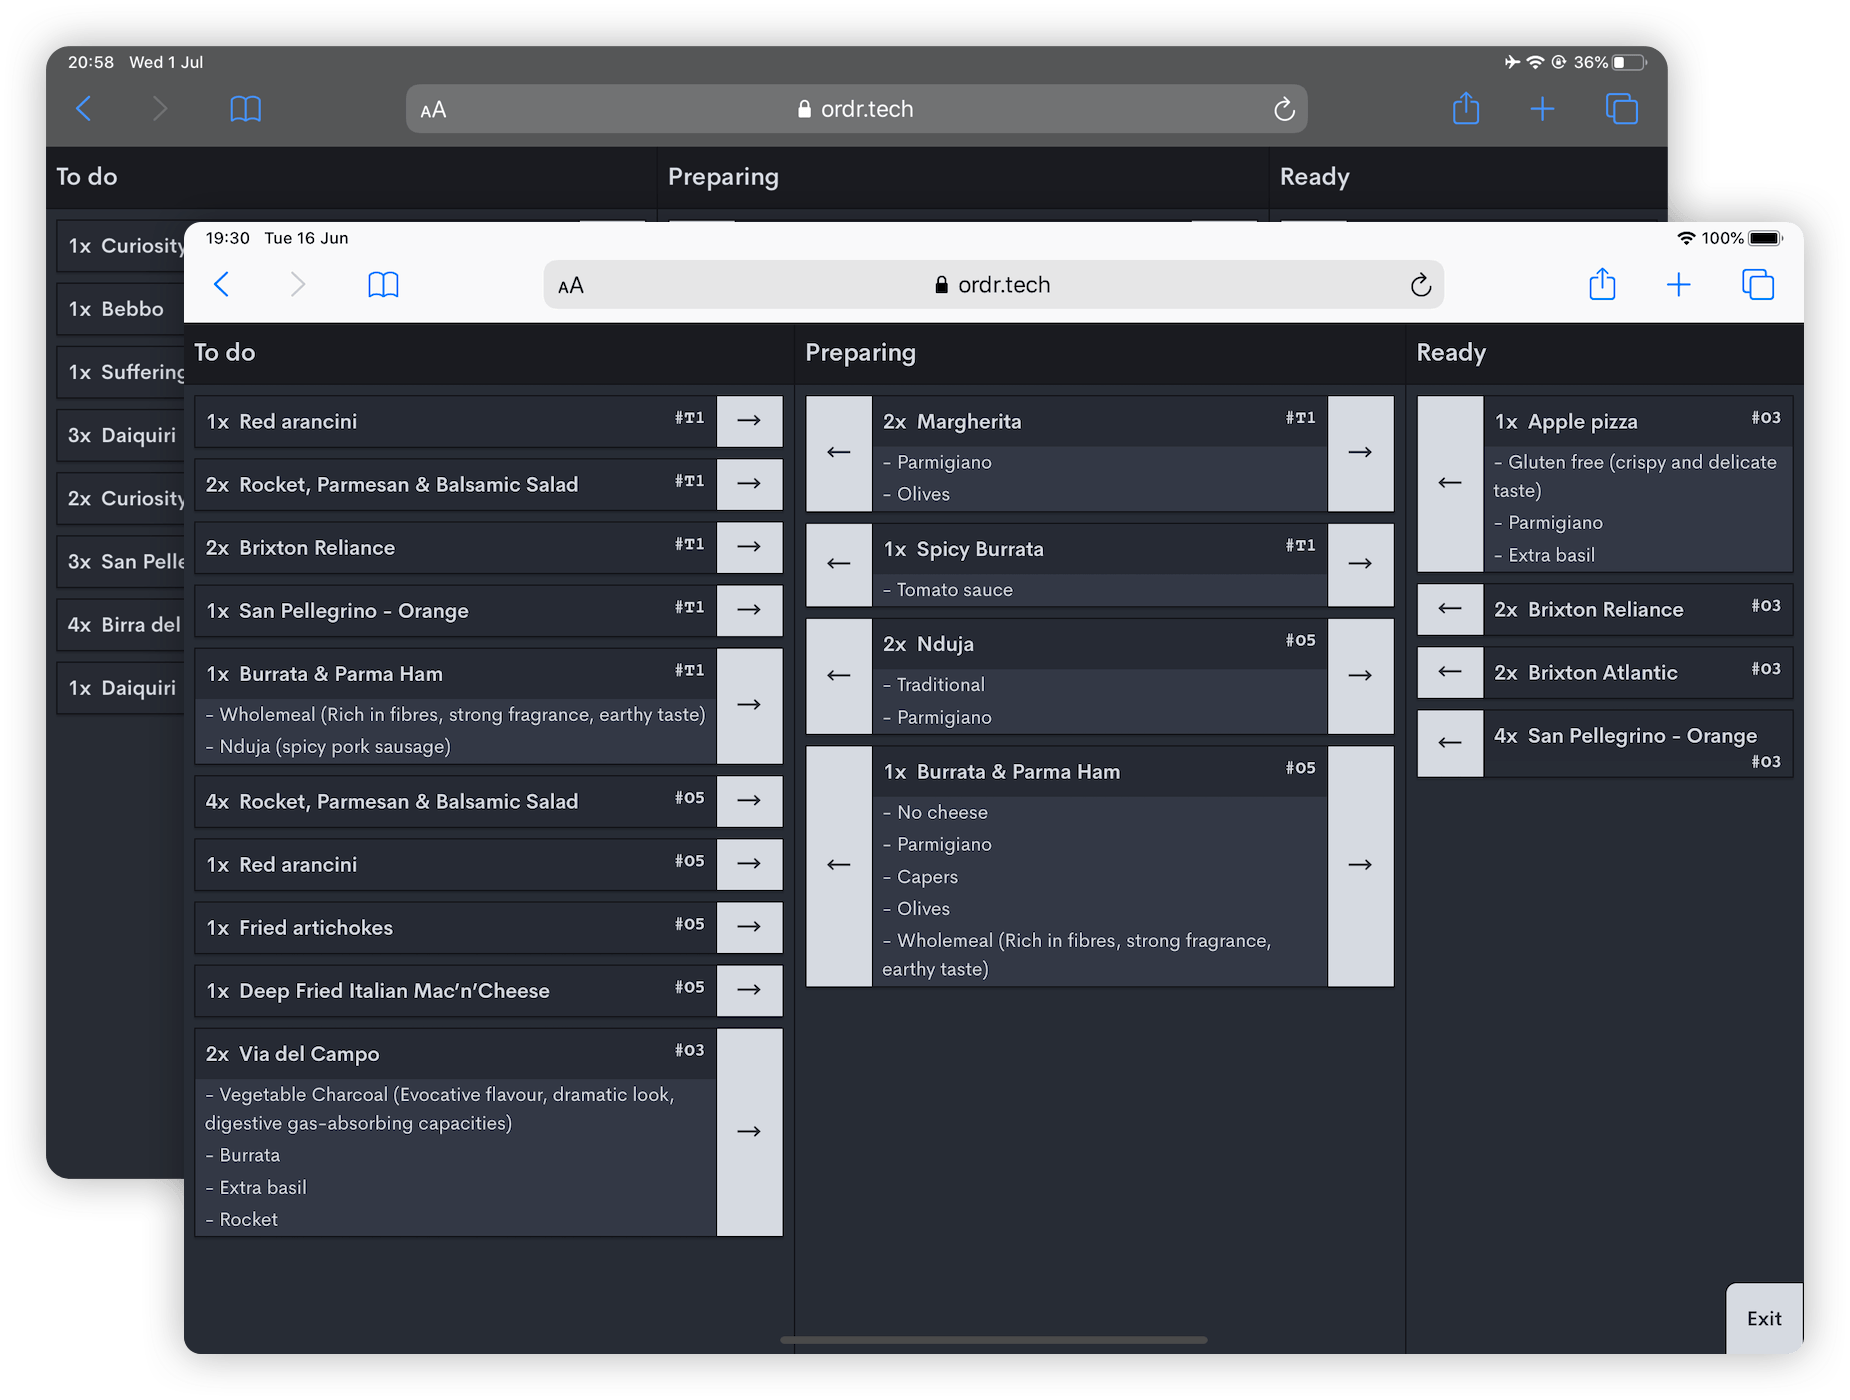Navigate back in Safari
Screen dimensions: 1850x1400
(x=222, y=284)
